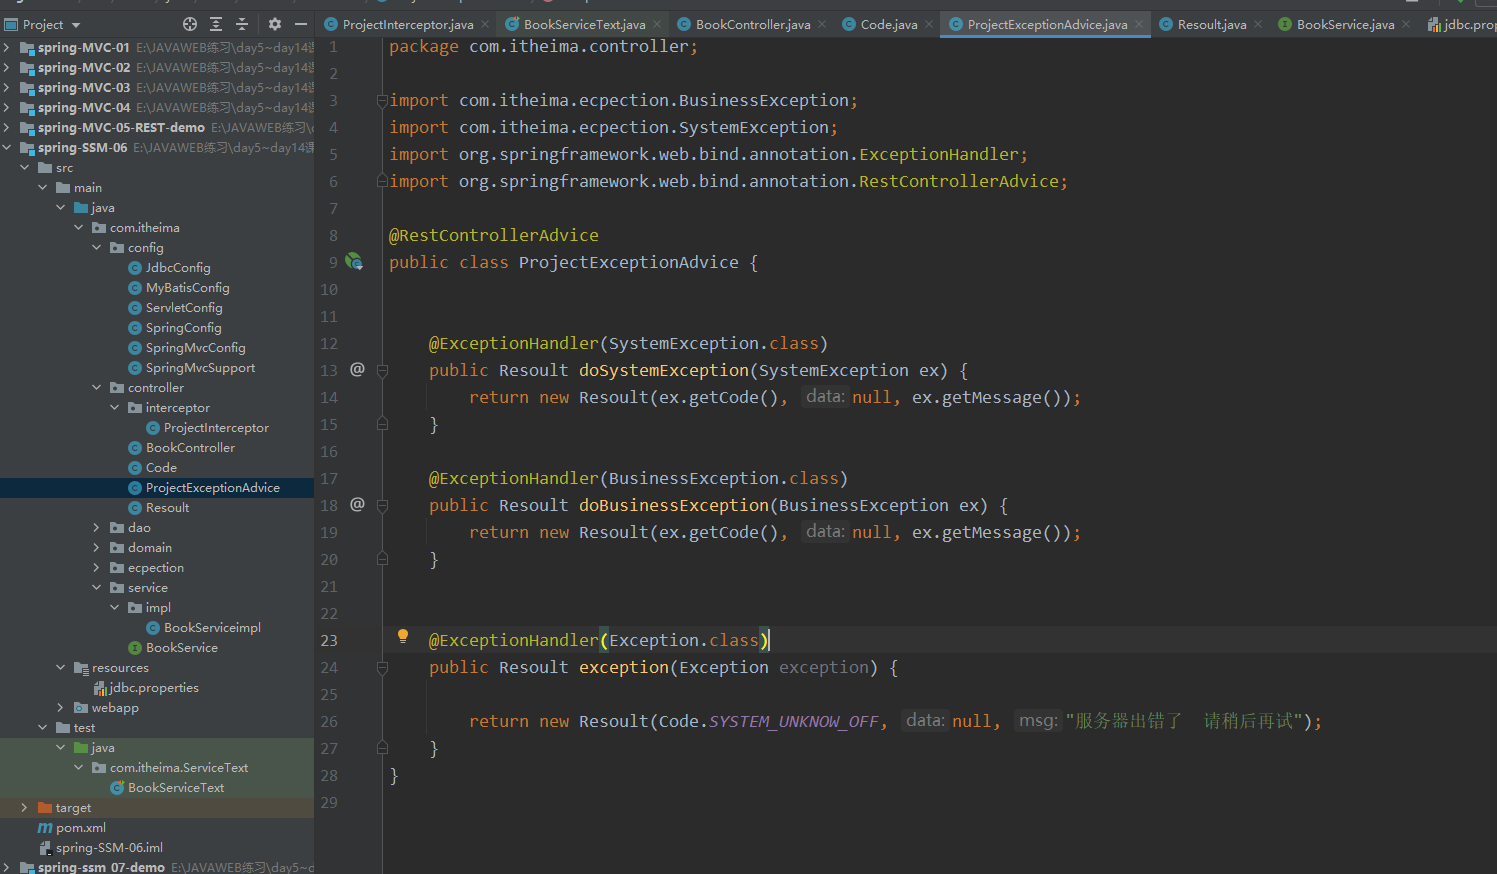Image resolution: width=1497 pixels, height=874 pixels.
Task: Click the Spring bean gutter icon on line 9
Action: tap(354, 262)
